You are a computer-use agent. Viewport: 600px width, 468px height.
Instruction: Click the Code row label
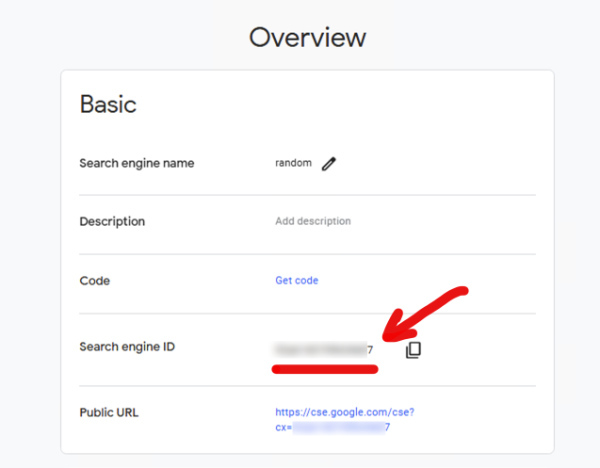[x=94, y=281]
